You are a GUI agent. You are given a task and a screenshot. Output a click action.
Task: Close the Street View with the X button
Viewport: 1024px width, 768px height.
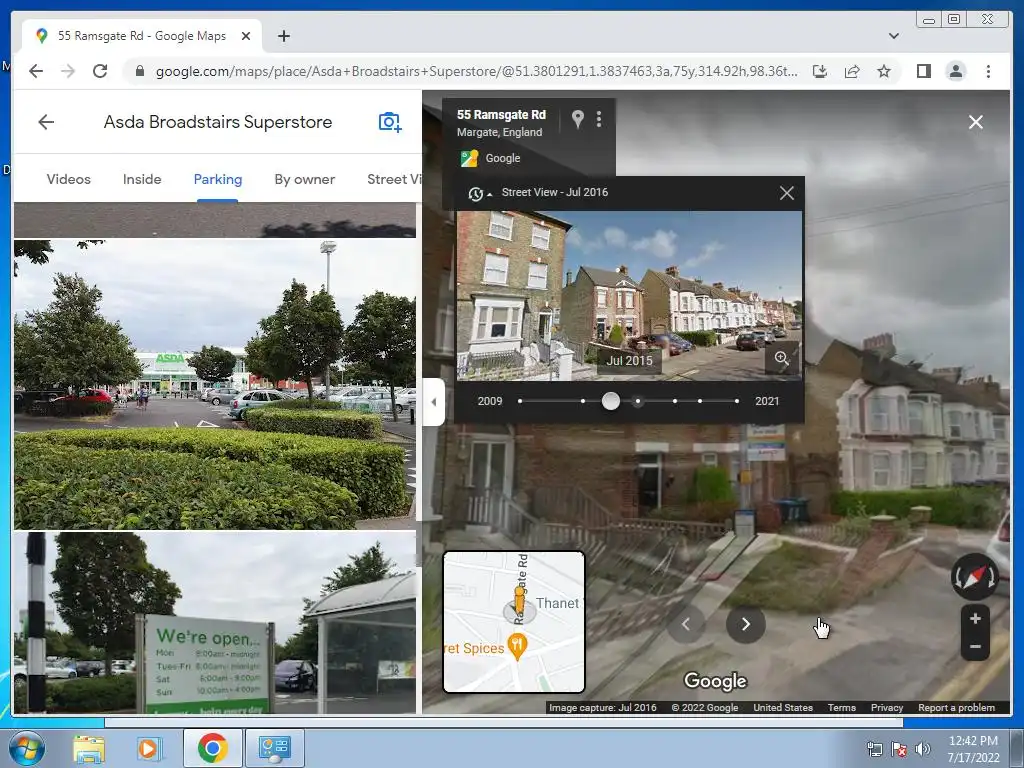tap(976, 122)
